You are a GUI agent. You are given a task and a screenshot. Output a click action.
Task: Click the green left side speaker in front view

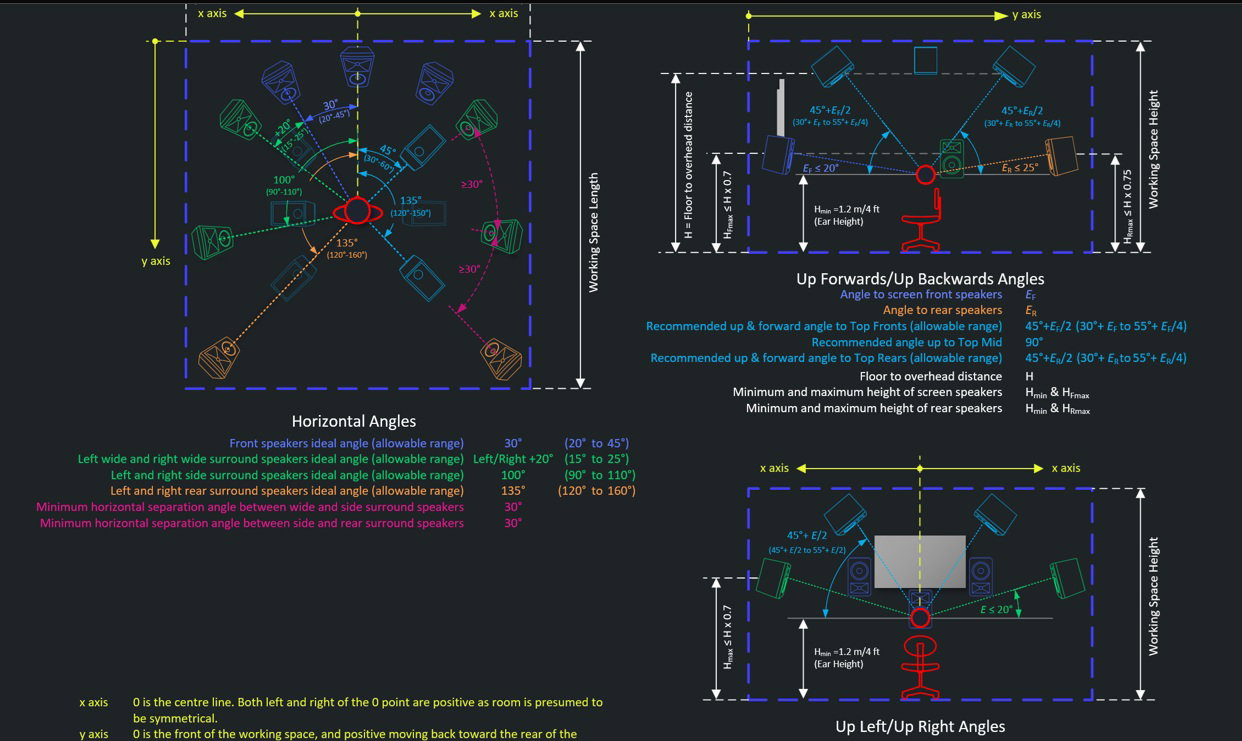coord(774,580)
